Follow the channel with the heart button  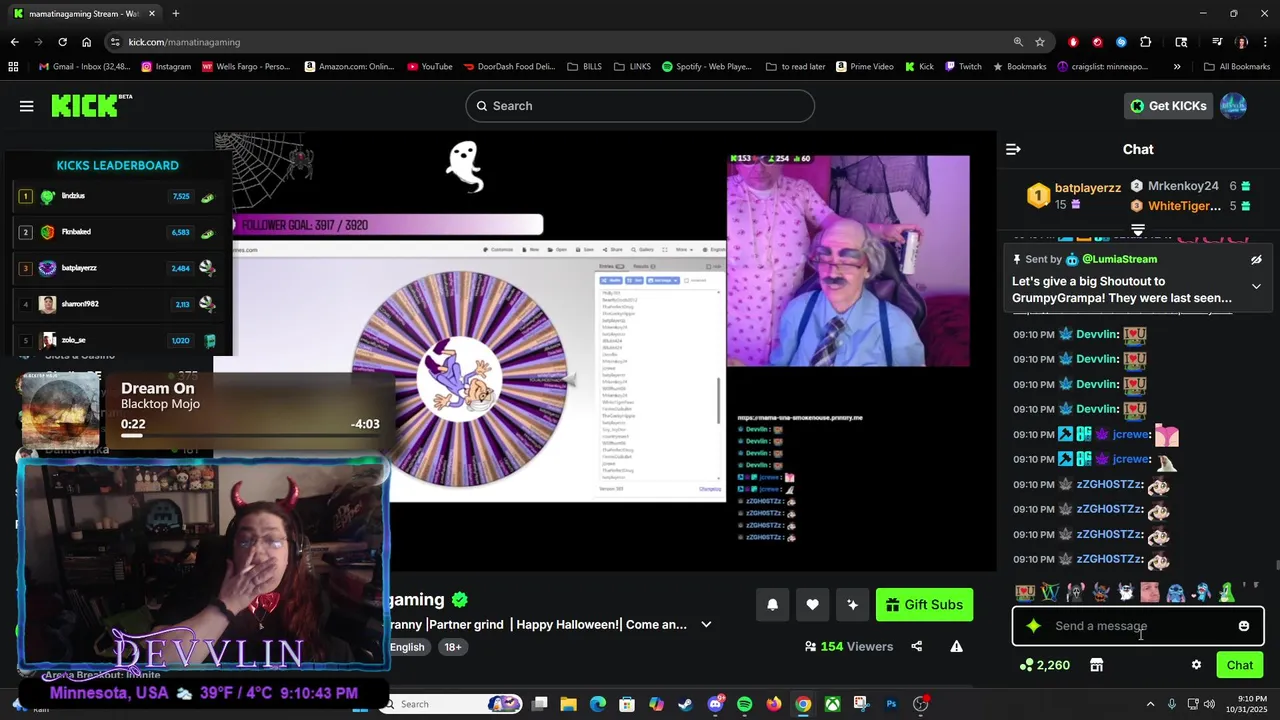pyautogui.click(x=812, y=604)
